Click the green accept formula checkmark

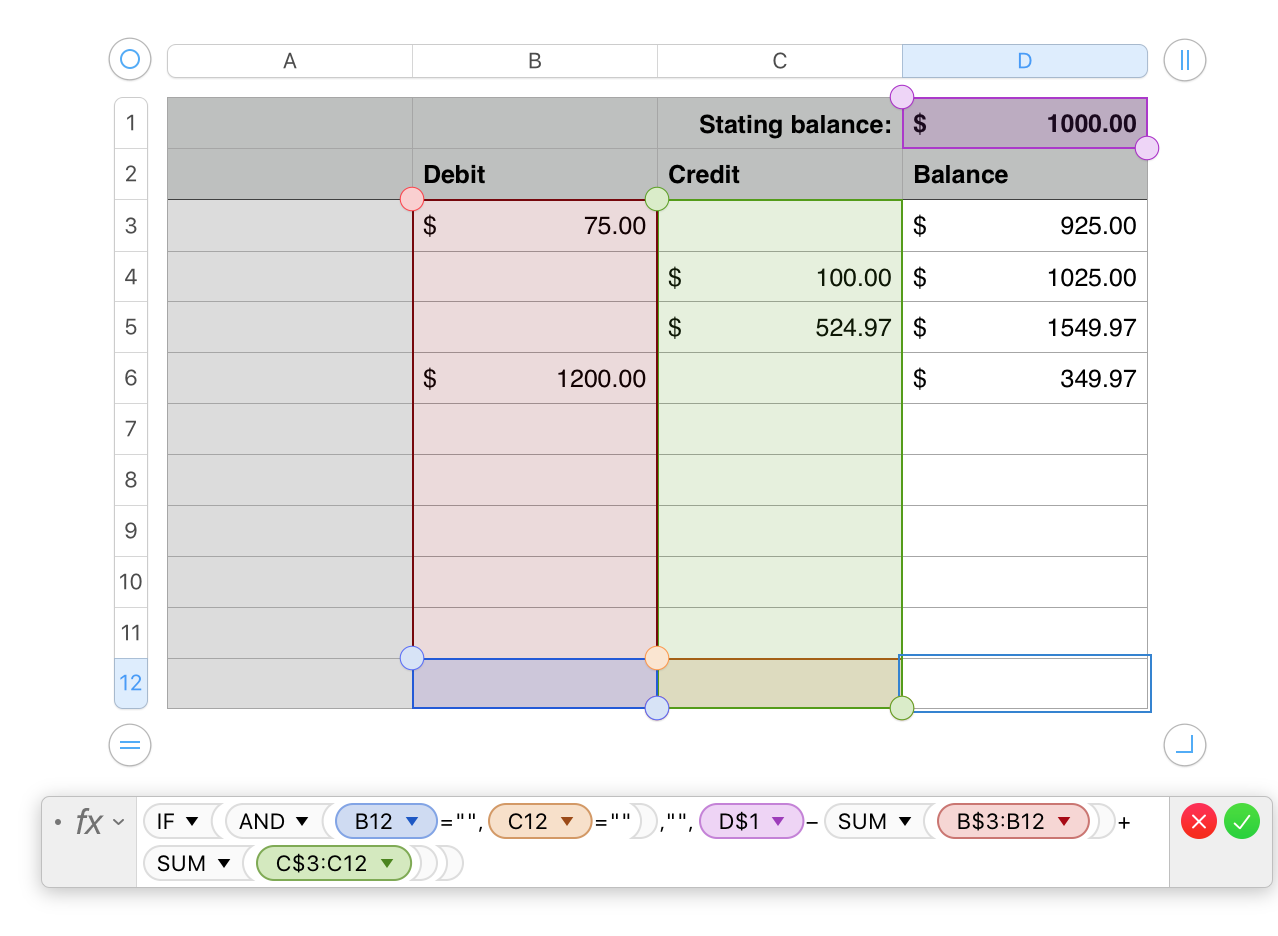pyautogui.click(x=1241, y=822)
